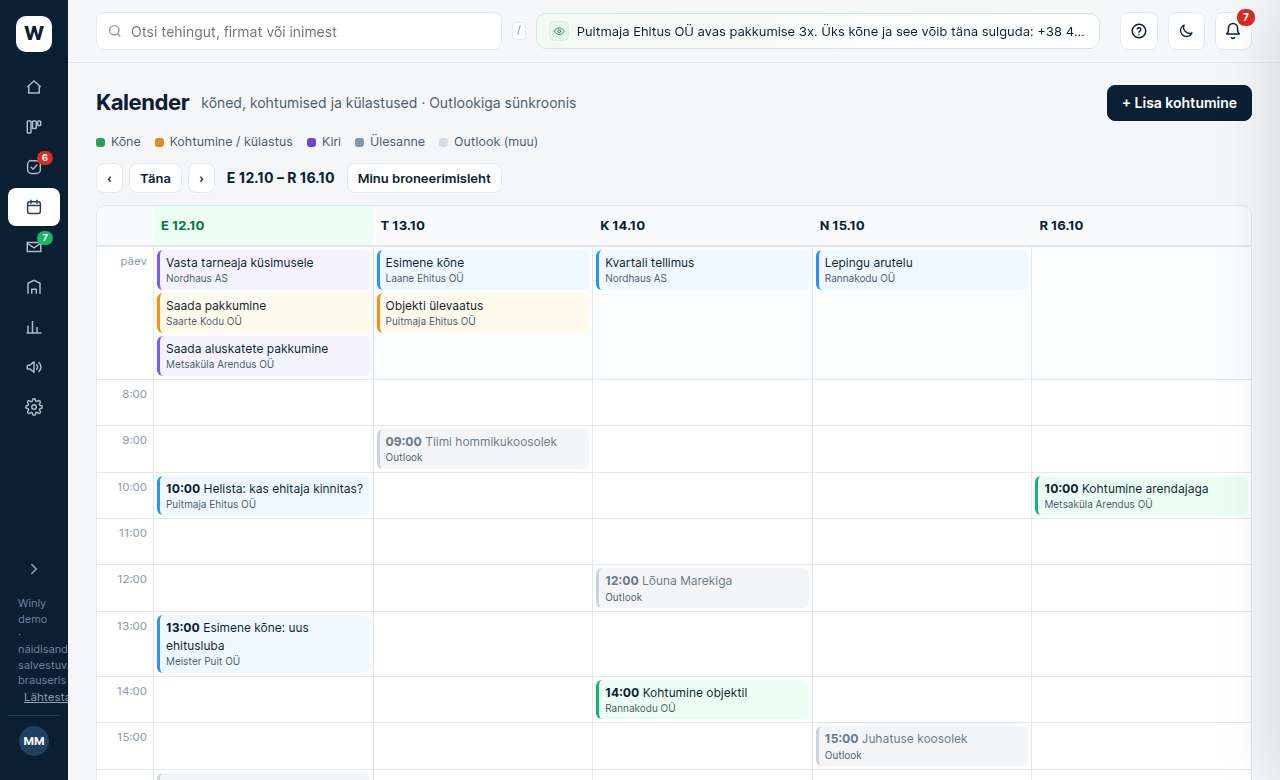Go to the next week
The height and width of the screenshot is (780, 1280).
point(202,178)
